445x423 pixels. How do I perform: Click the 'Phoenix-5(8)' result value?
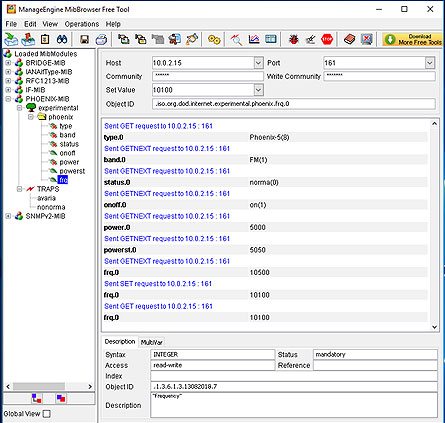(269, 137)
